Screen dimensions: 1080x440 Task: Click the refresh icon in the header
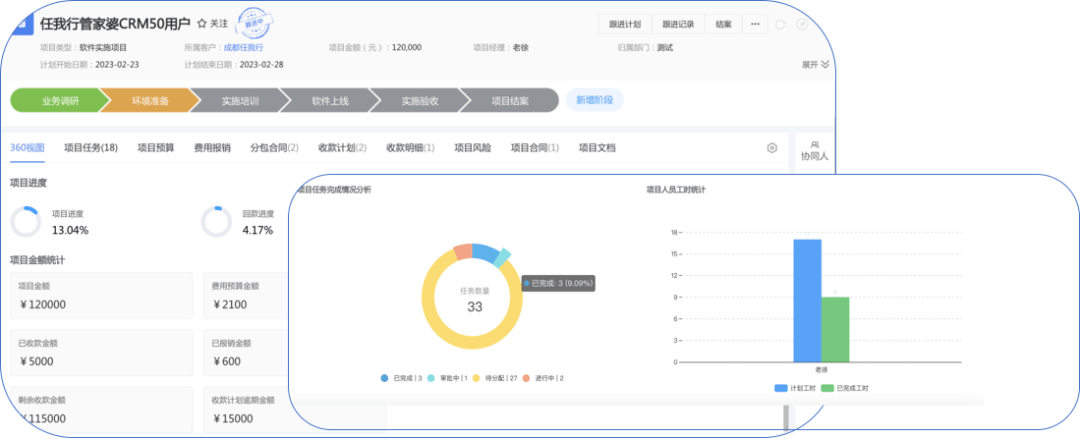click(780, 24)
